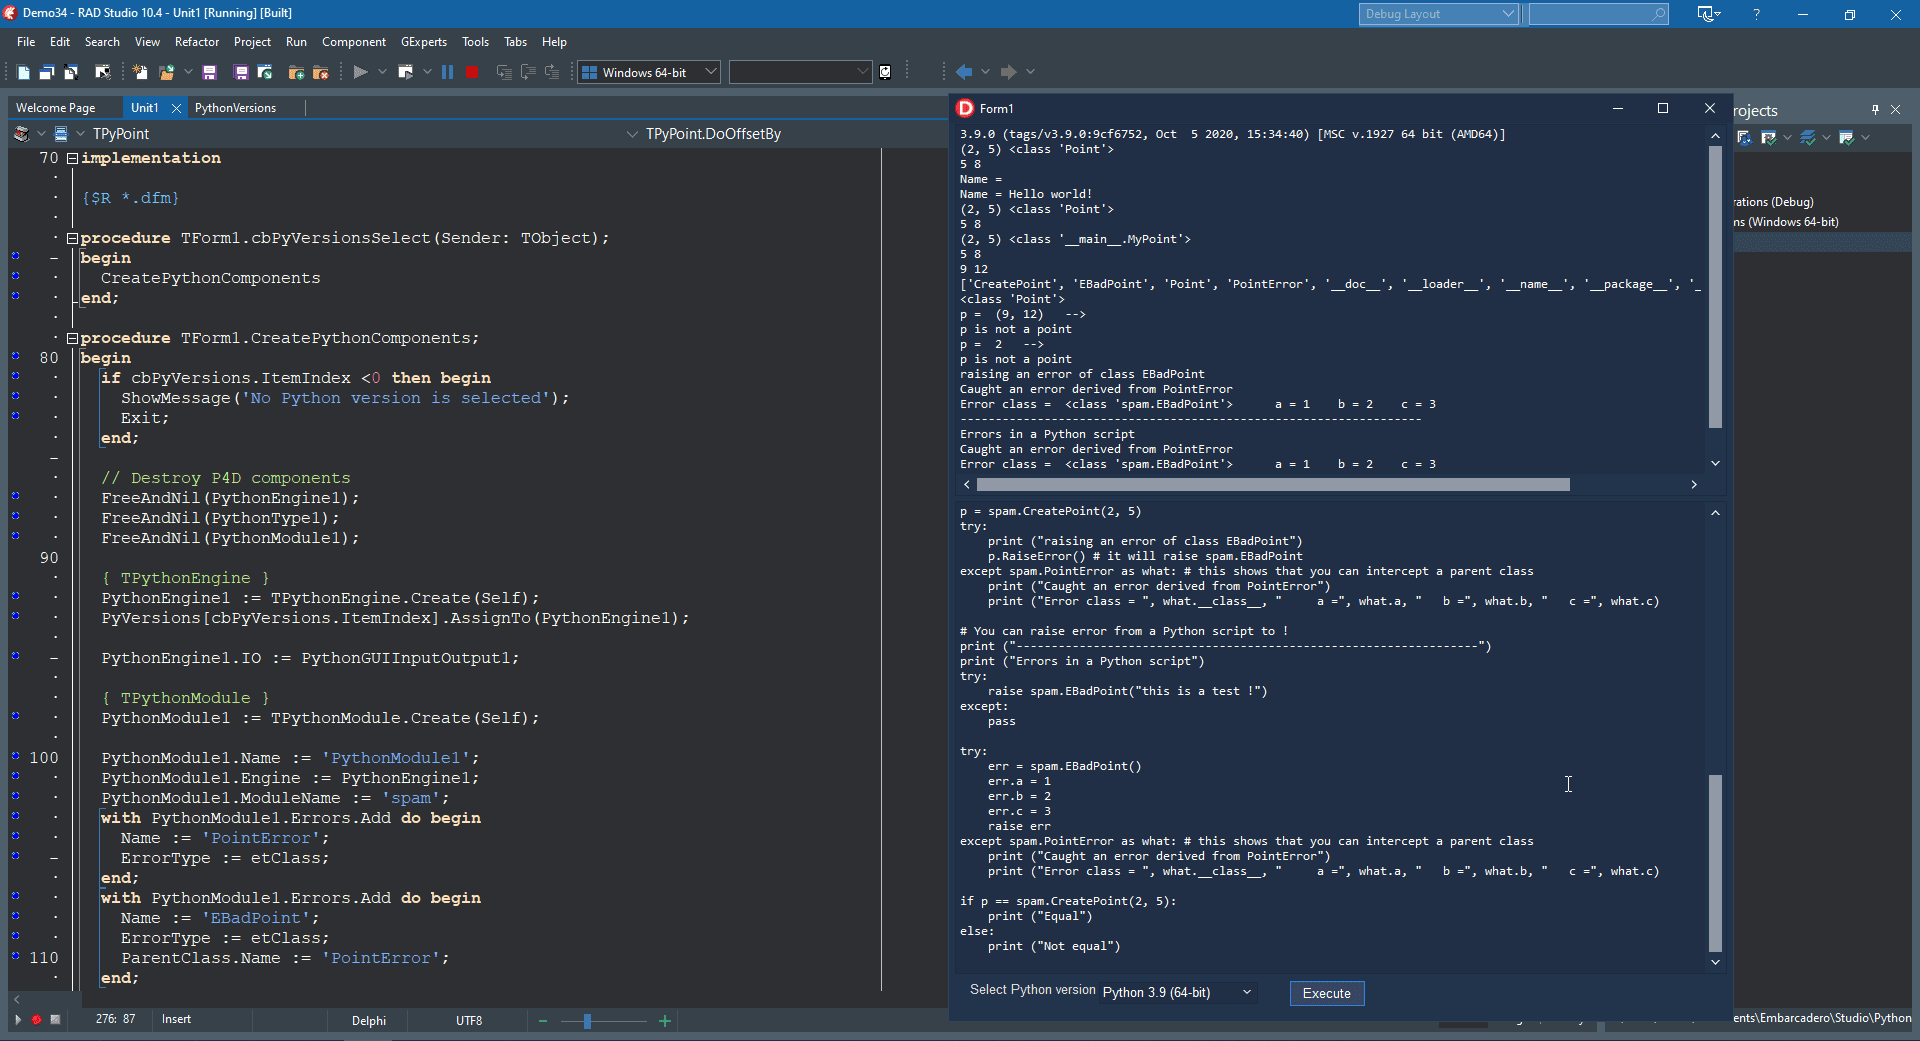Click the editor zoom slider handle
The height and width of the screenshot is (1041, 1920).
point(587,1021)
